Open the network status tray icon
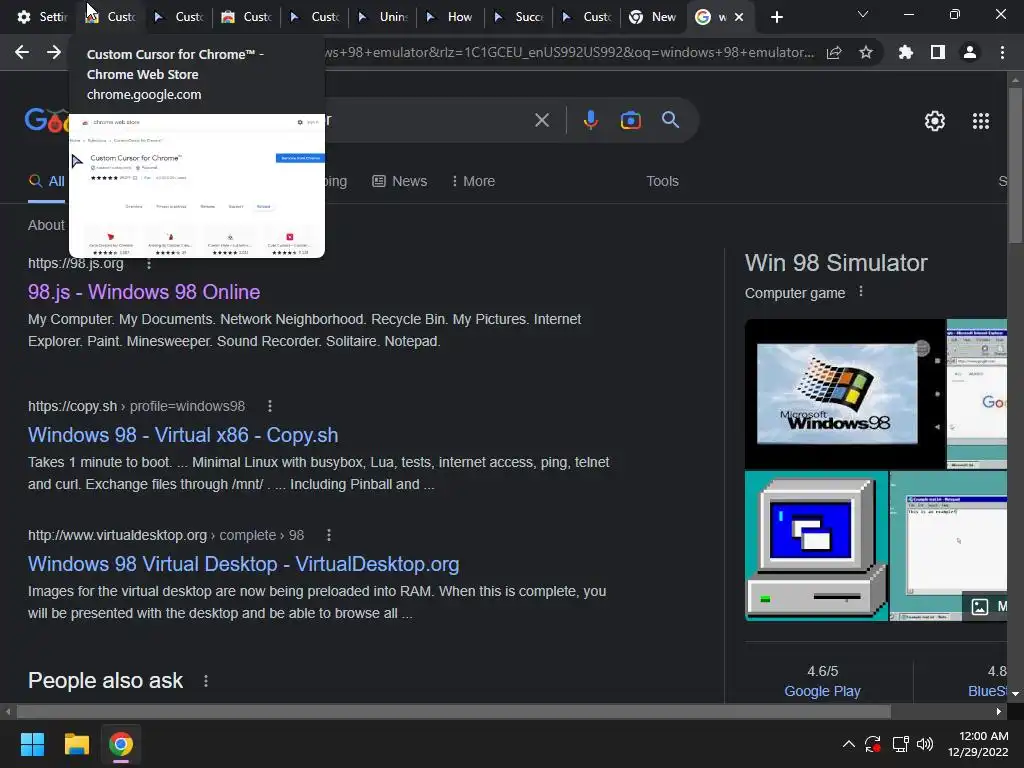The image size is (1024, 768). tap(901, 744)
